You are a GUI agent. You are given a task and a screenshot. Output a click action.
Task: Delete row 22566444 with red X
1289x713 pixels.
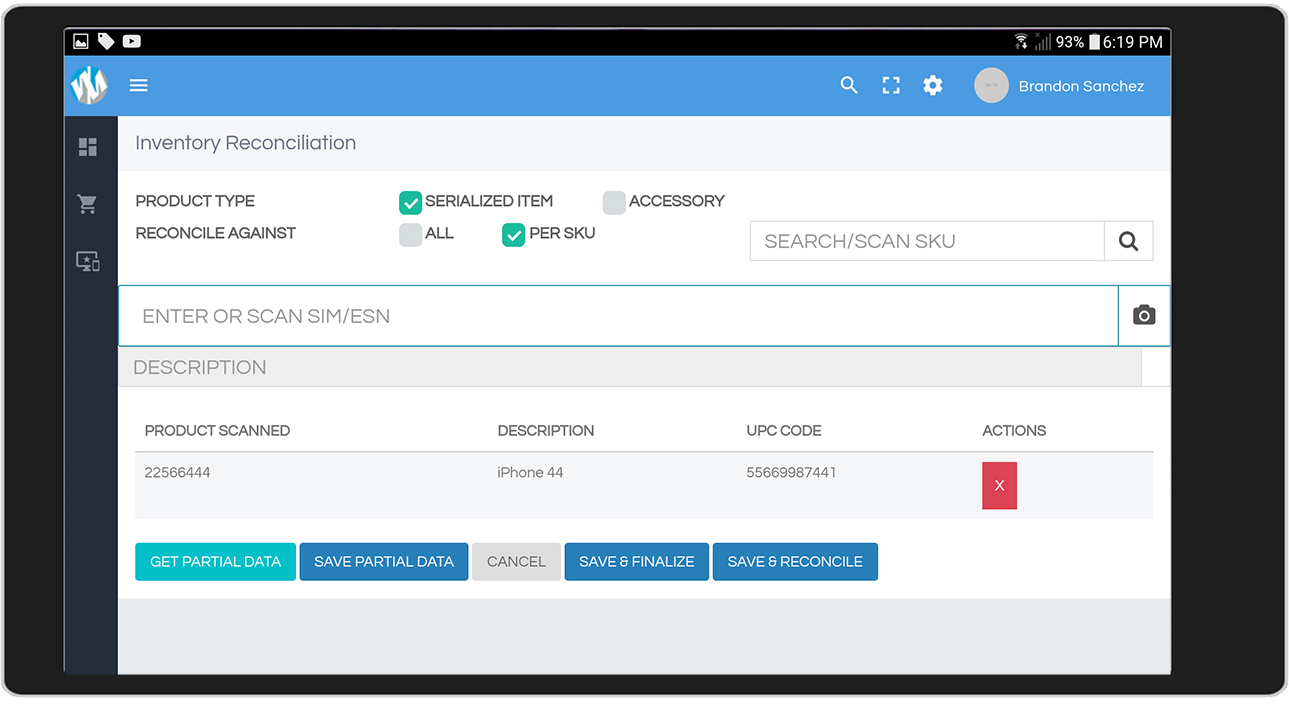(999, 486)
